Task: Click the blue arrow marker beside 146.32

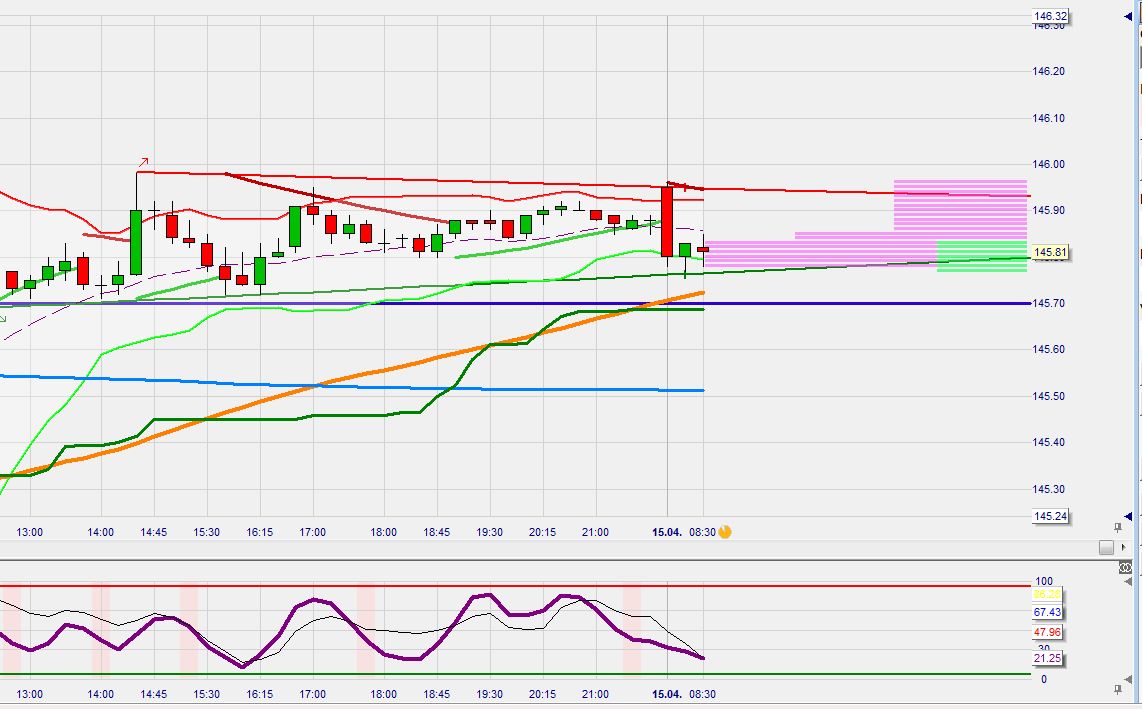Action: click(1128, 16)
